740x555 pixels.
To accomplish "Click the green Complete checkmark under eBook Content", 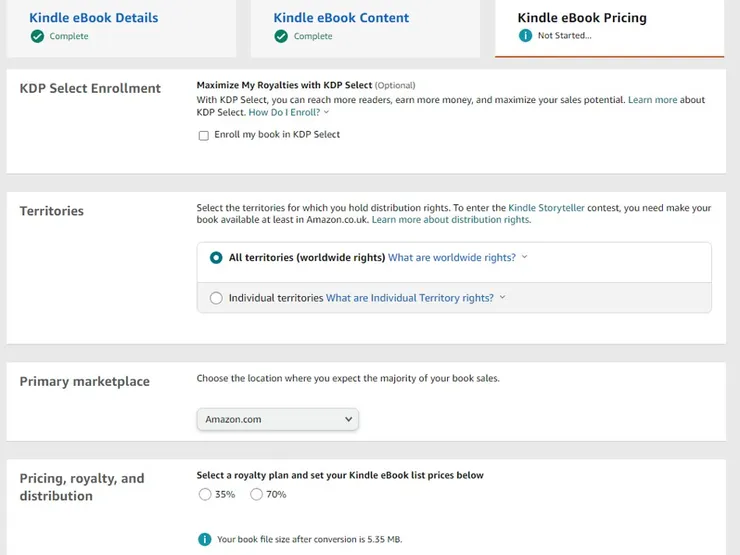I will (282, 36).
